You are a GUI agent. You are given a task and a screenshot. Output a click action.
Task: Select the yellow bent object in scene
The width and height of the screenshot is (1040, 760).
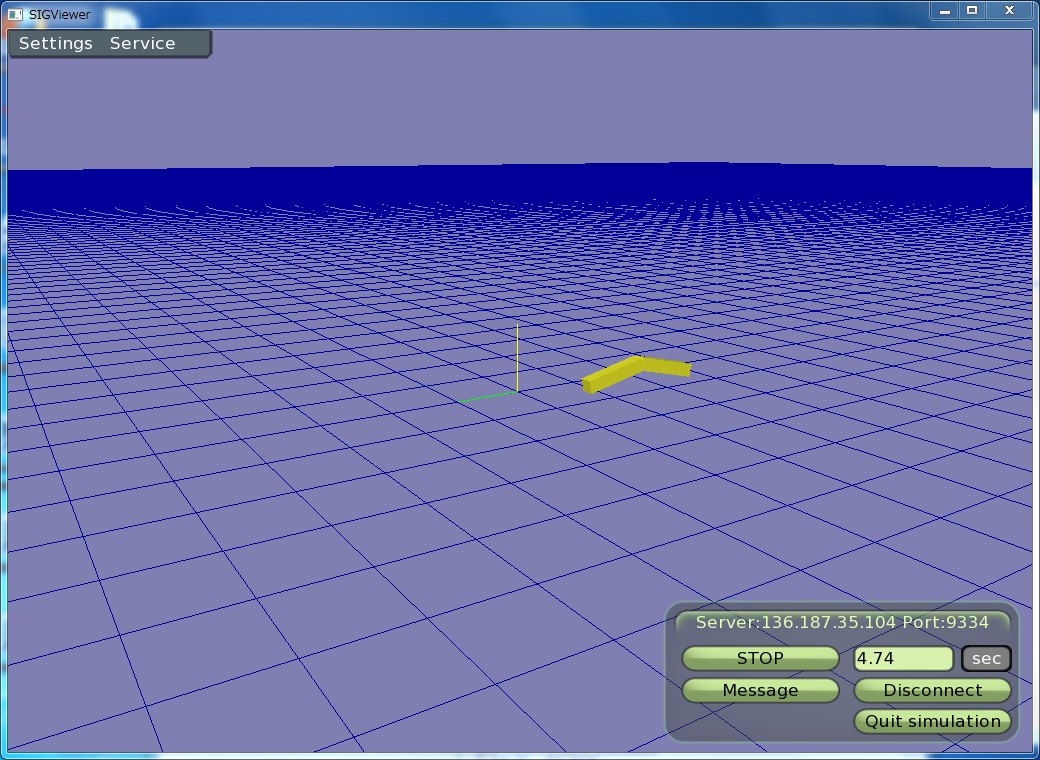pos(633,372)
